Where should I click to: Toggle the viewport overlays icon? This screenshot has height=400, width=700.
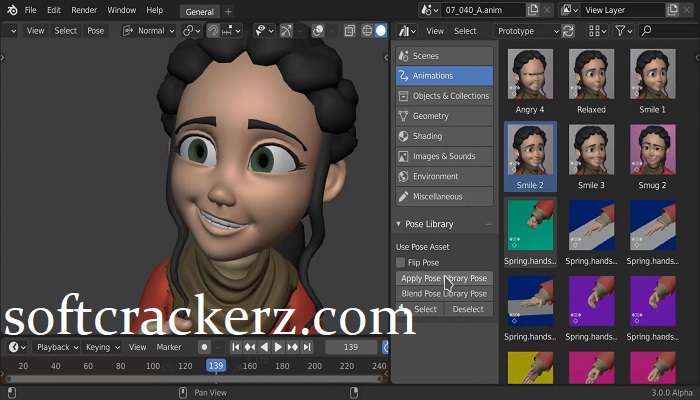coord(318,31)
